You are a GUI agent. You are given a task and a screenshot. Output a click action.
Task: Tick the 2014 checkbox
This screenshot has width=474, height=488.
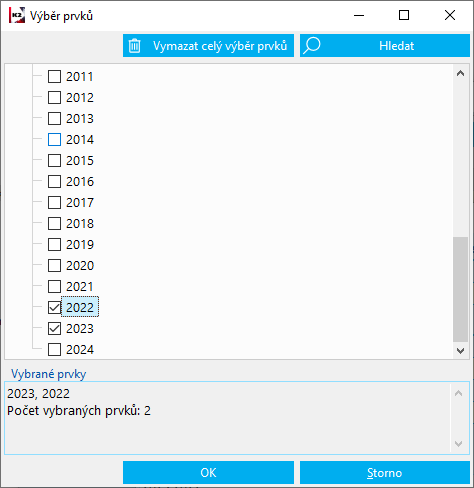pos(54,139)
